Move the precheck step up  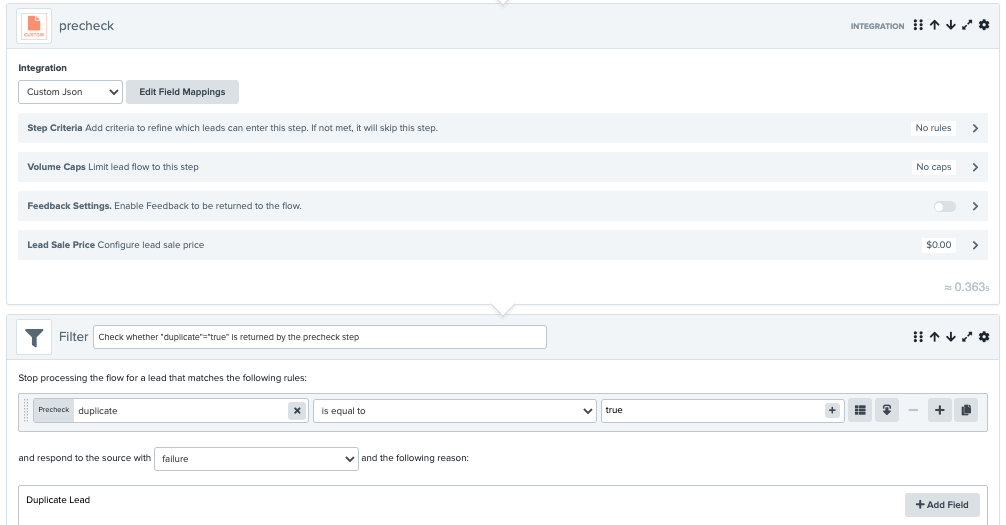tap(935, 25)
